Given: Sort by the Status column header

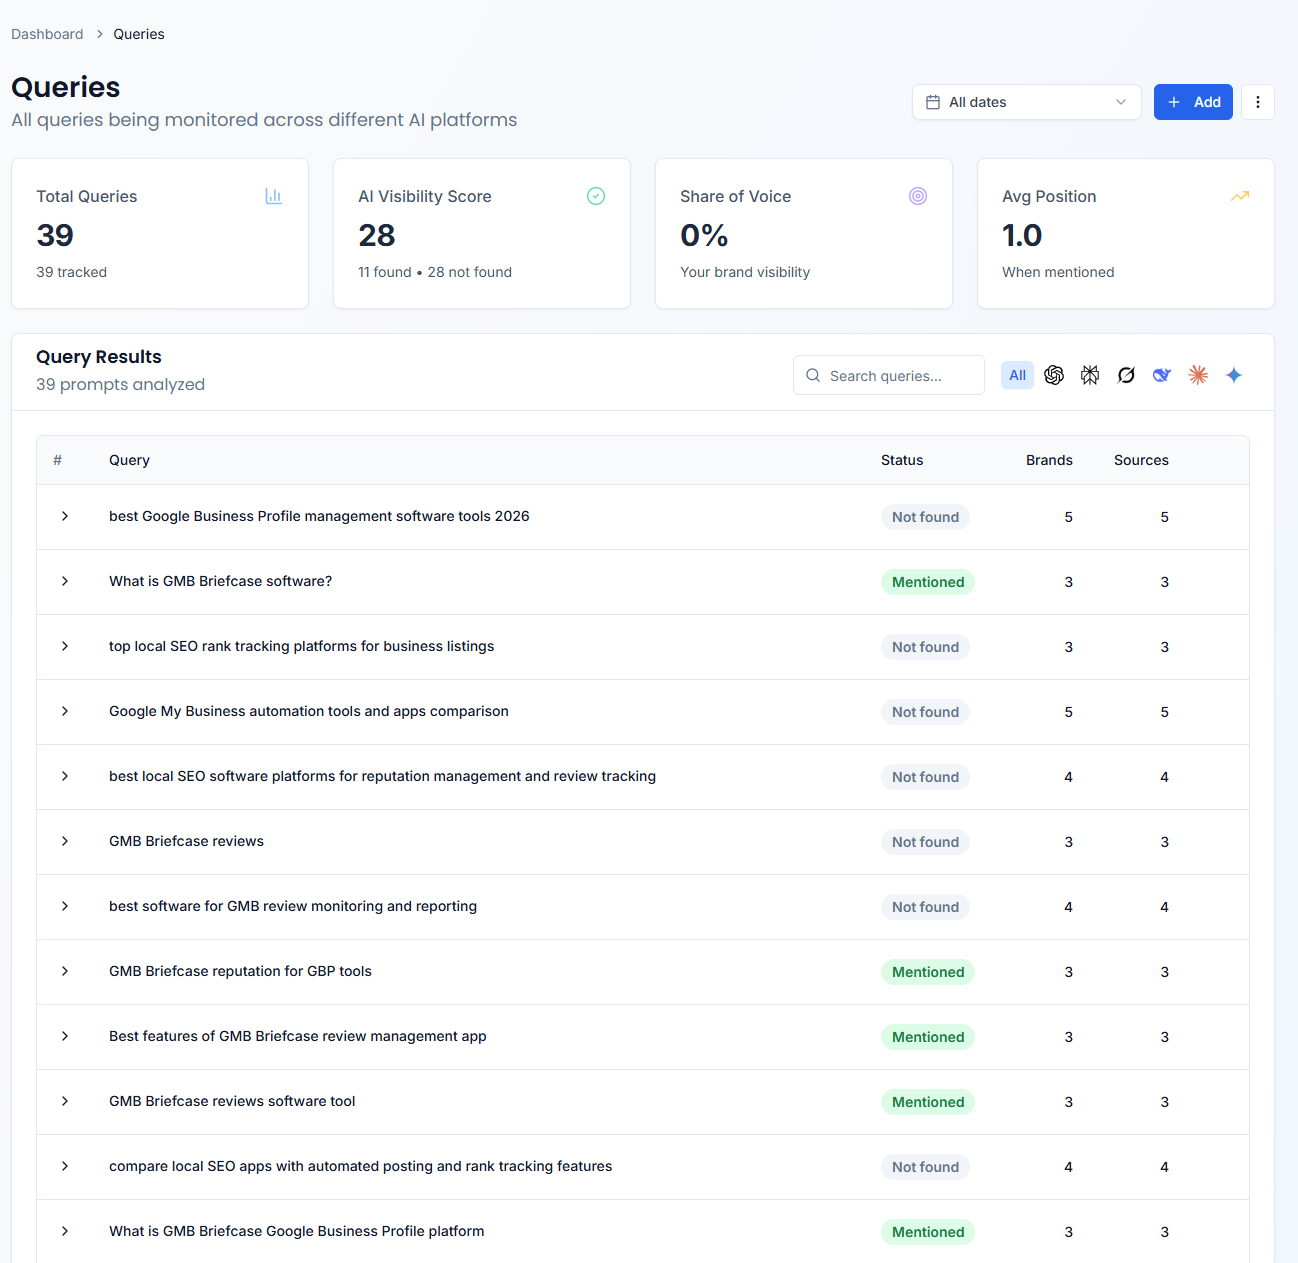Looking at the screenshot, I should (902, 460).
